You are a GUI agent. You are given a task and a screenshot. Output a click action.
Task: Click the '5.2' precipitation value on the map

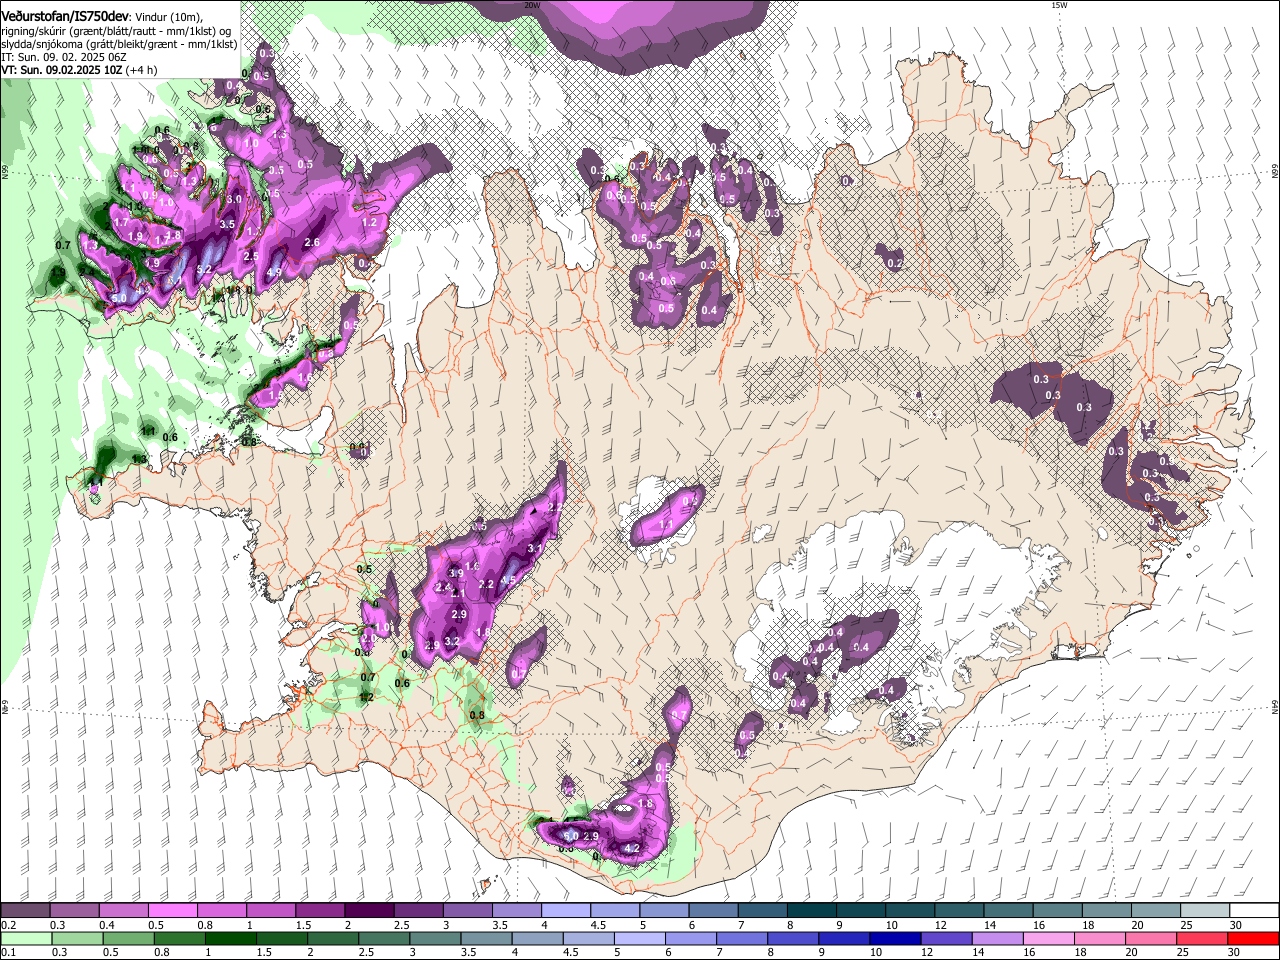coord(204,269)
